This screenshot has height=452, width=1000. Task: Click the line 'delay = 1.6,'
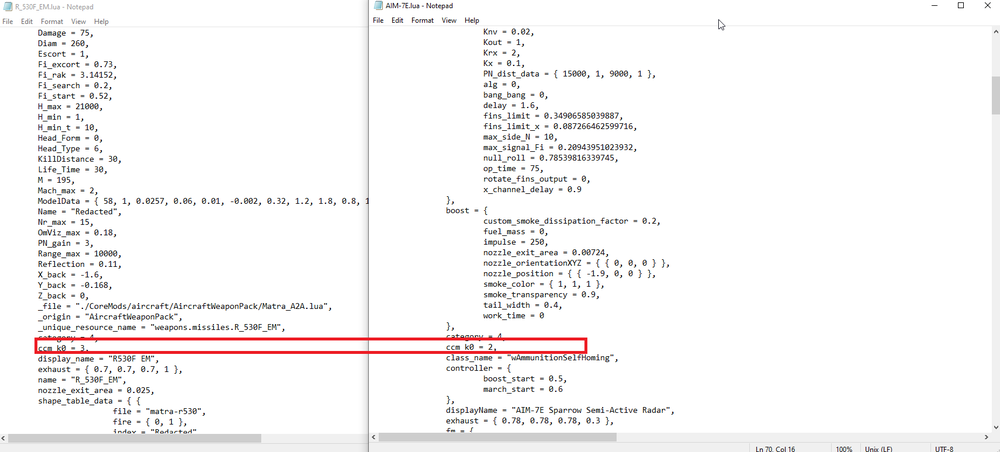(x=511, y=105)
